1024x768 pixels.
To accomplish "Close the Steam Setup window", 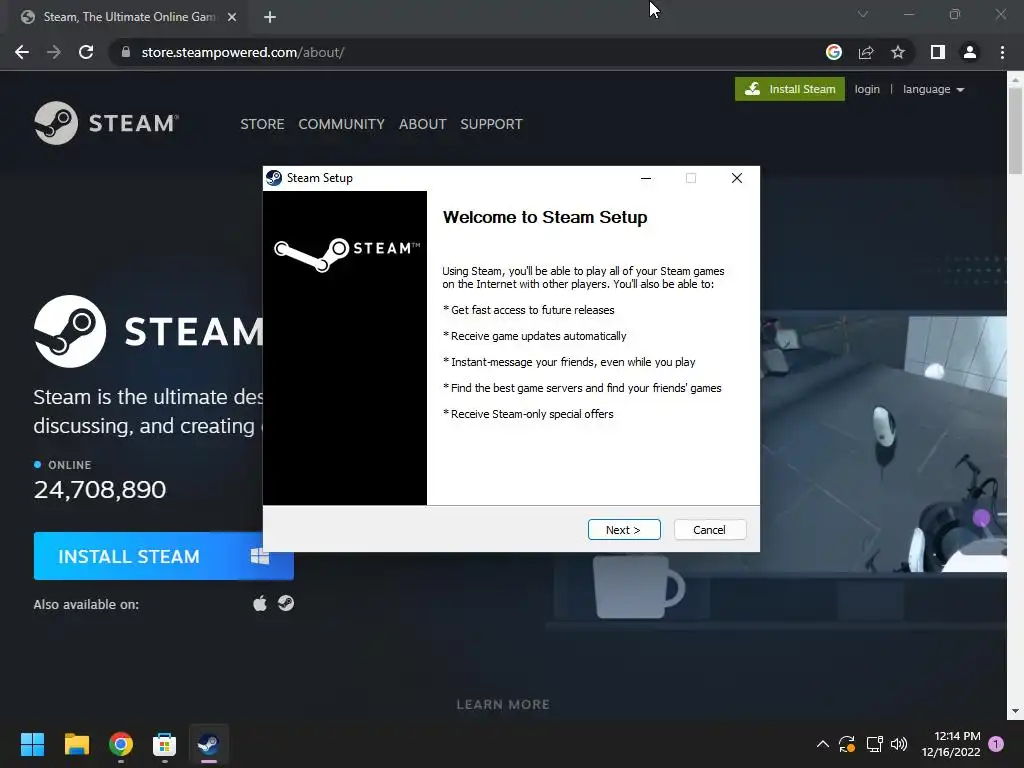I will (737, 178).
